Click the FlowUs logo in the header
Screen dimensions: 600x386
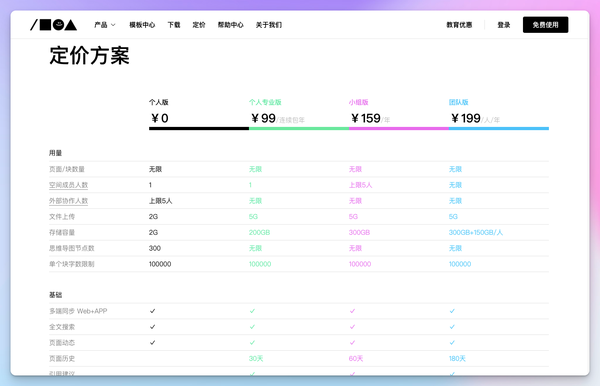(54, 25)
